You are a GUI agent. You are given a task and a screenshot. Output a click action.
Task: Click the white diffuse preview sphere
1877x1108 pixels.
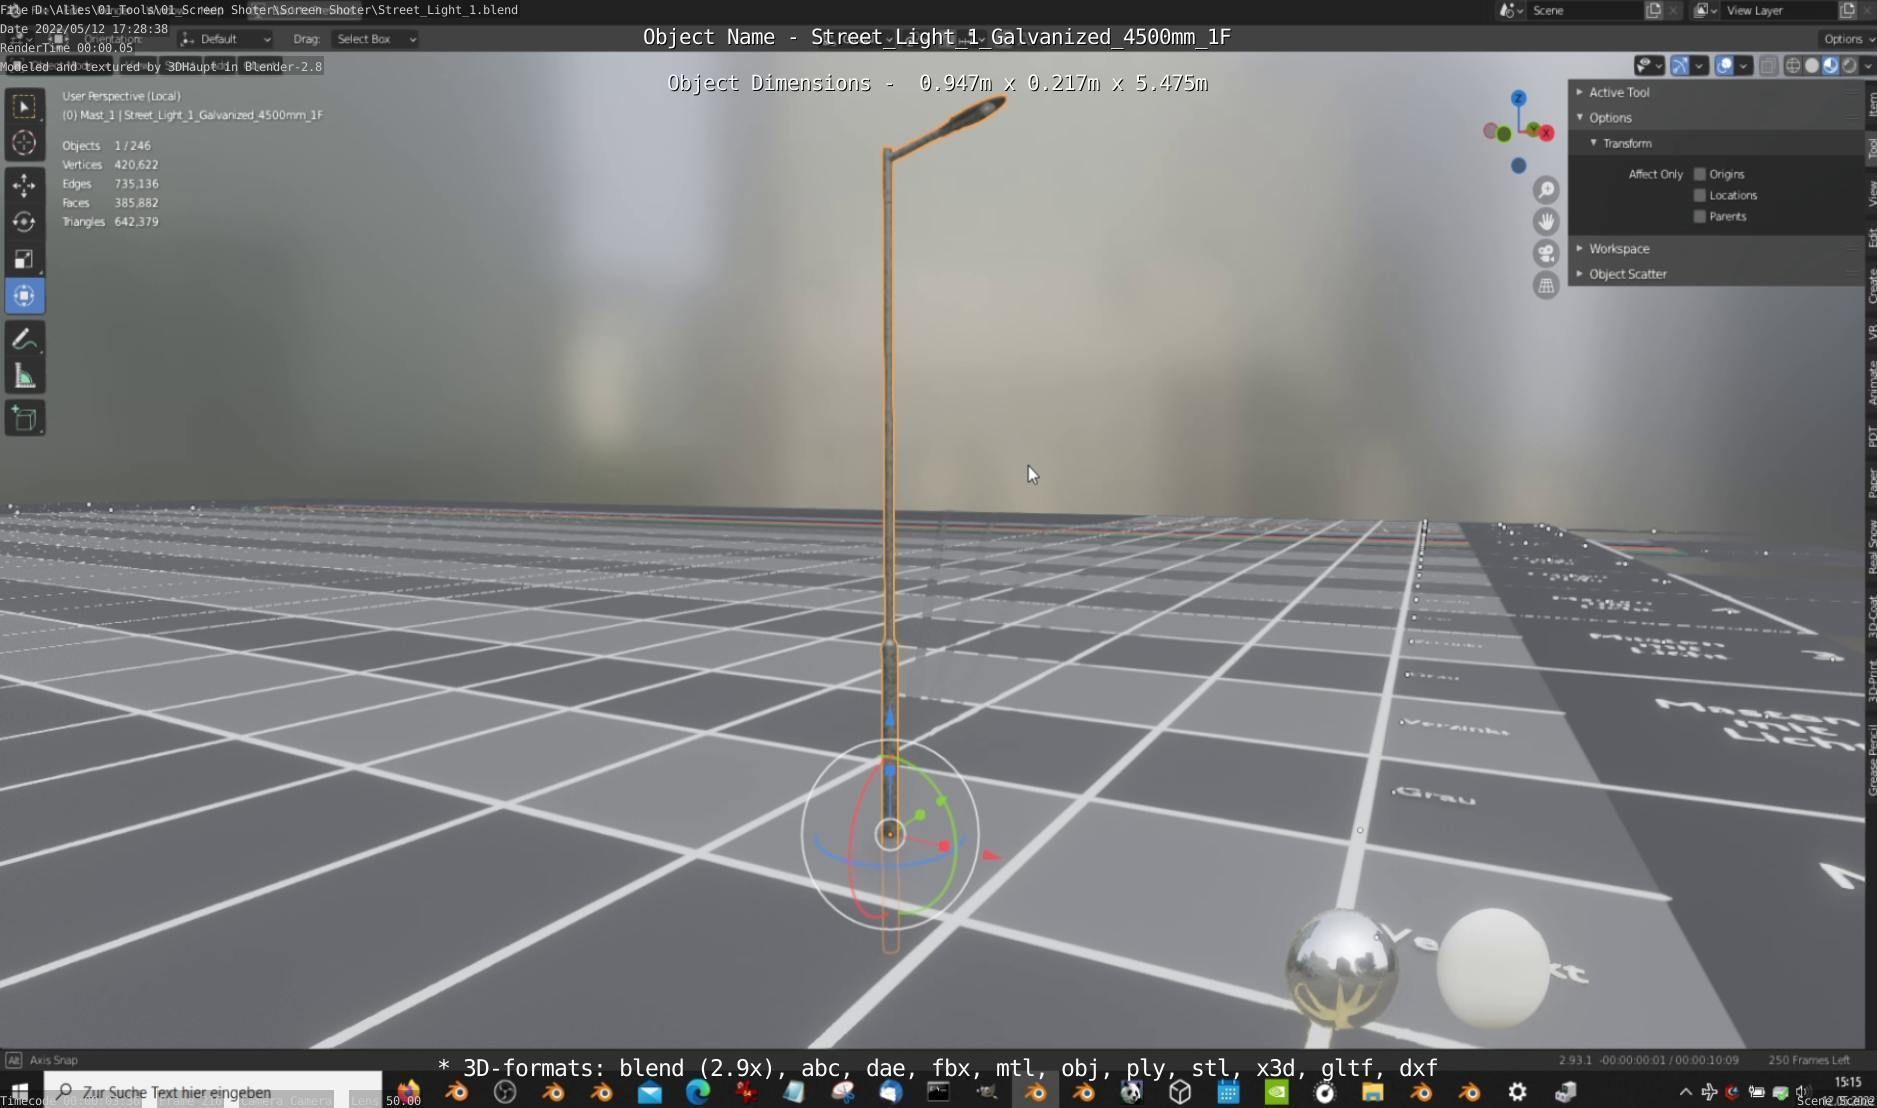pyautogui.click(x=1493, y=968)
